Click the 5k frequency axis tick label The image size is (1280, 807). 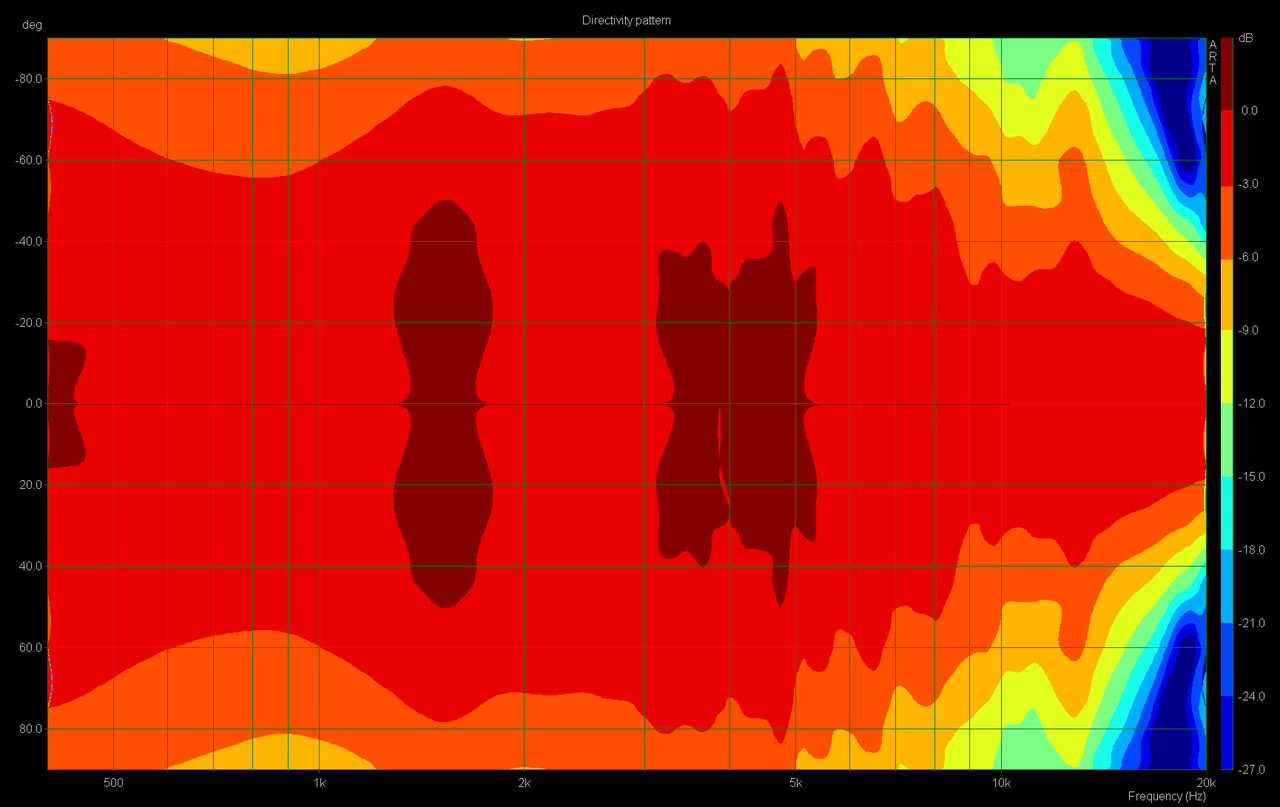pyautogui.click(x=796, y=781)
